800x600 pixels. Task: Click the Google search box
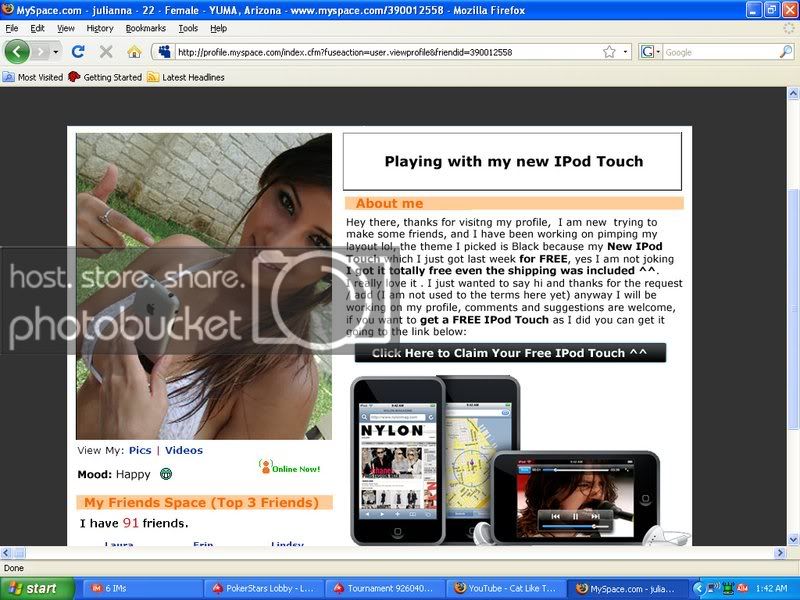tap(720, 52)
